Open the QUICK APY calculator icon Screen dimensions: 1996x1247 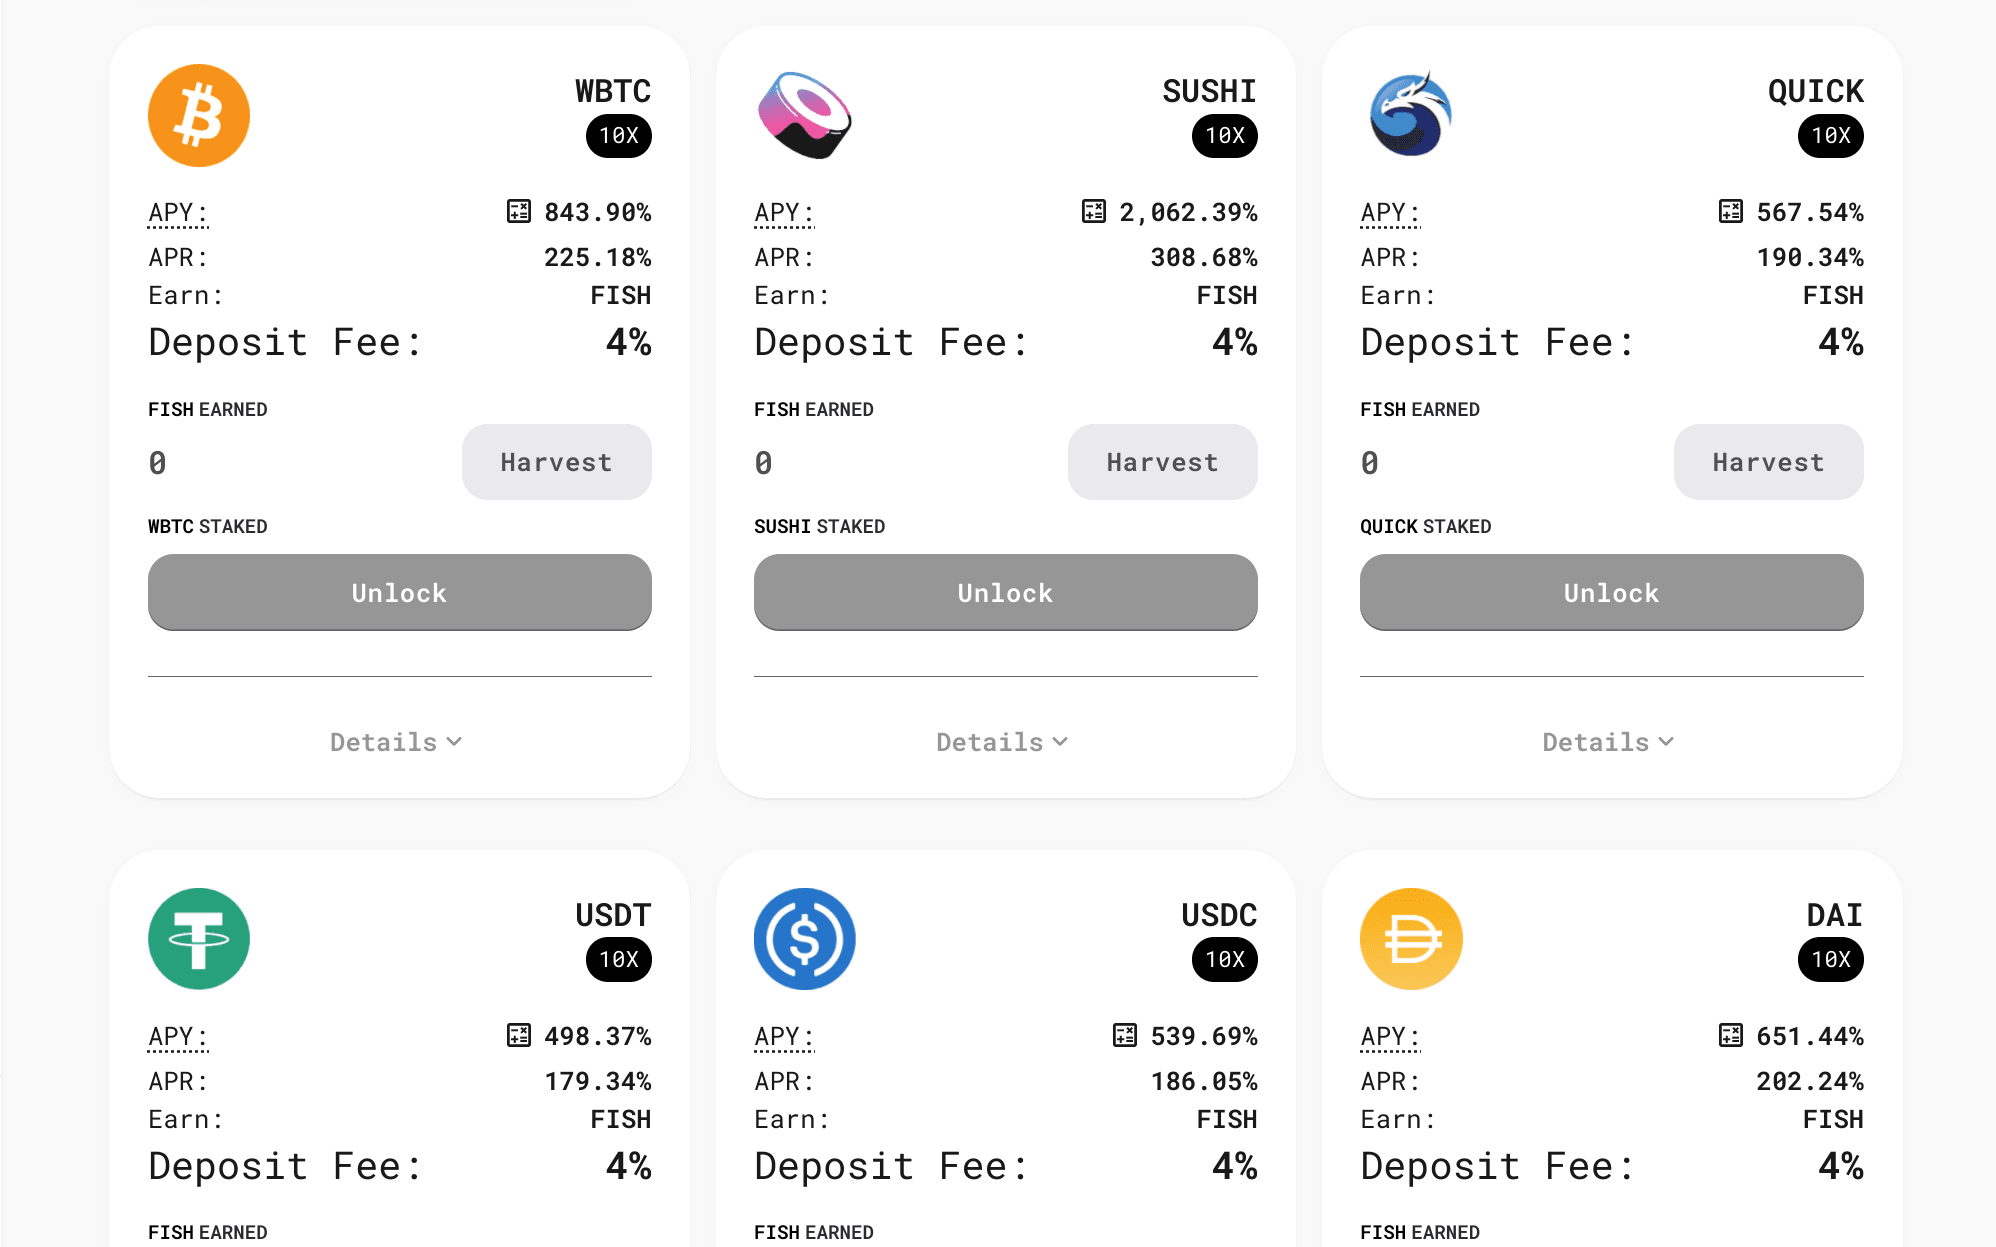click(1731, 212)
